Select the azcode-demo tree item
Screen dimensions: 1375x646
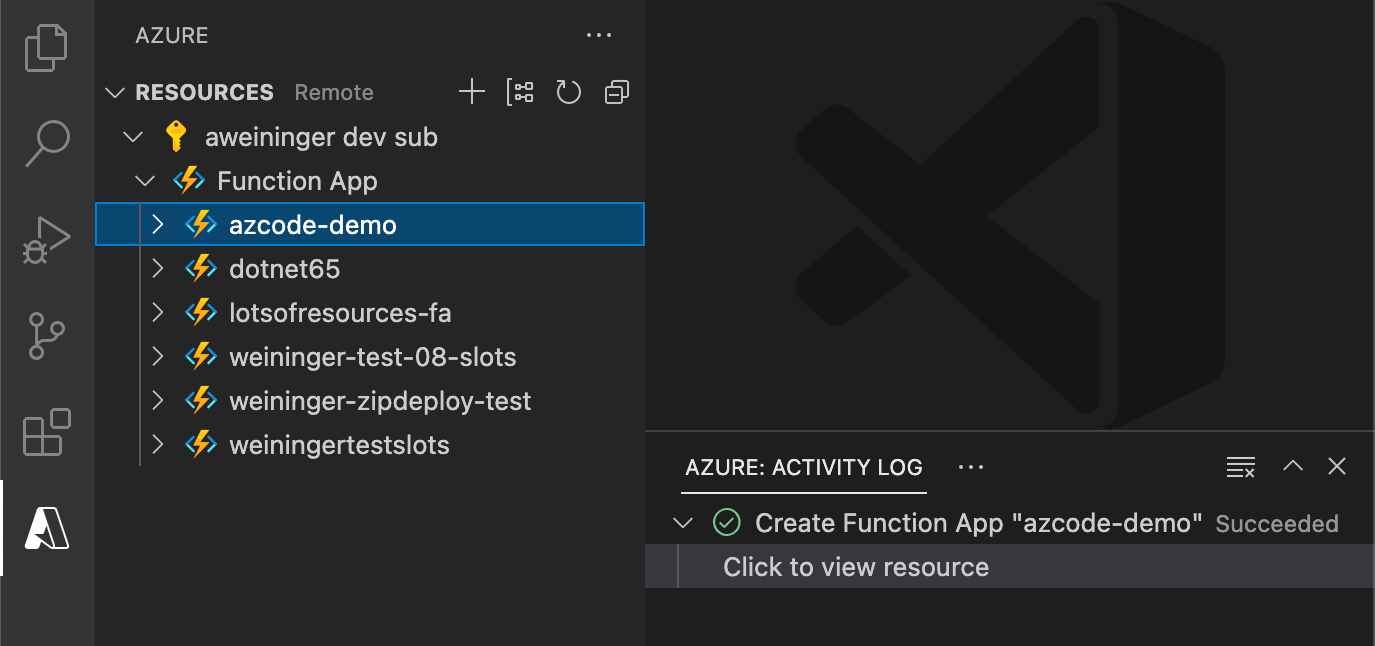[370, 224]
